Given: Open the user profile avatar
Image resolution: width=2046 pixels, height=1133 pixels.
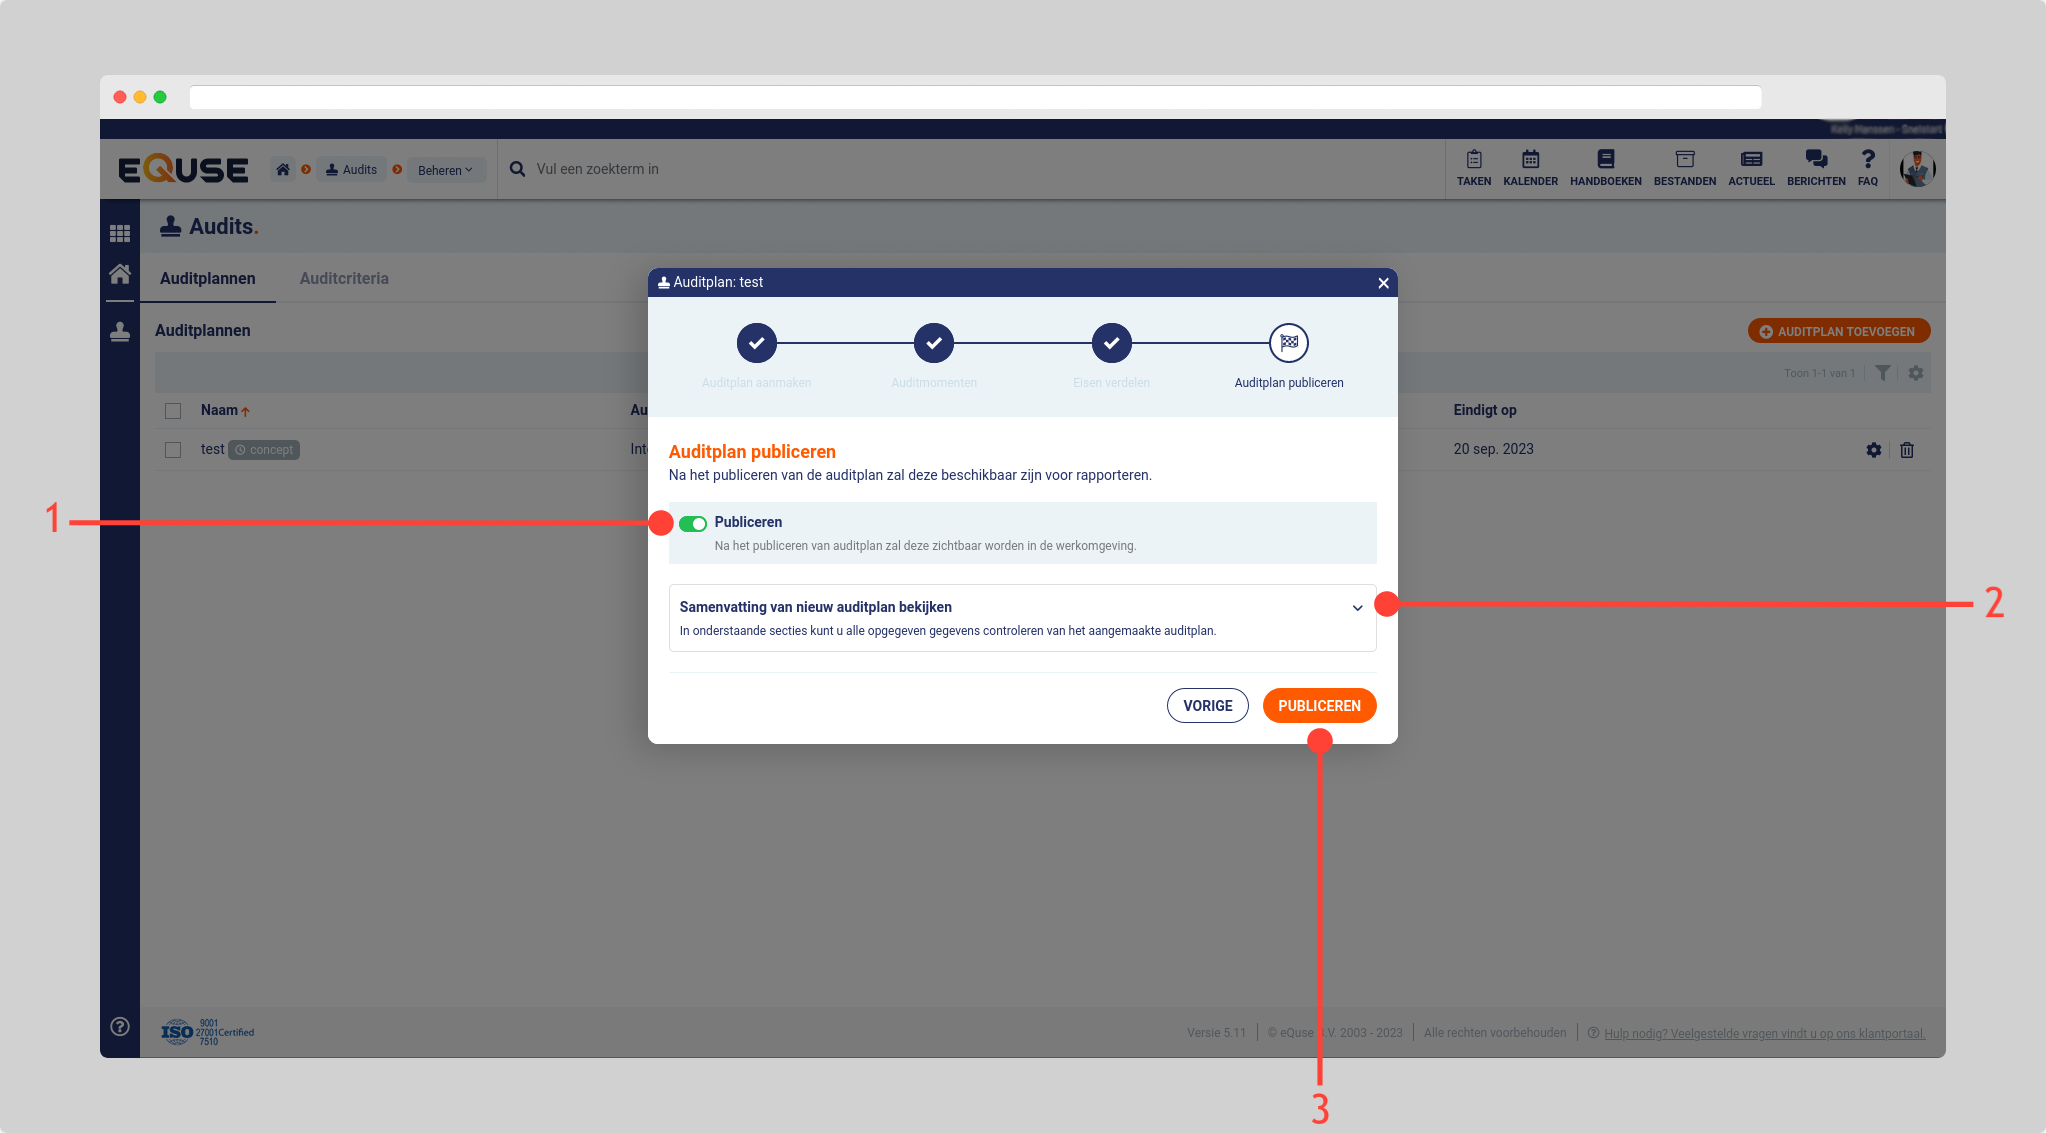Looking at the screenshot, I should (1918, 169).
